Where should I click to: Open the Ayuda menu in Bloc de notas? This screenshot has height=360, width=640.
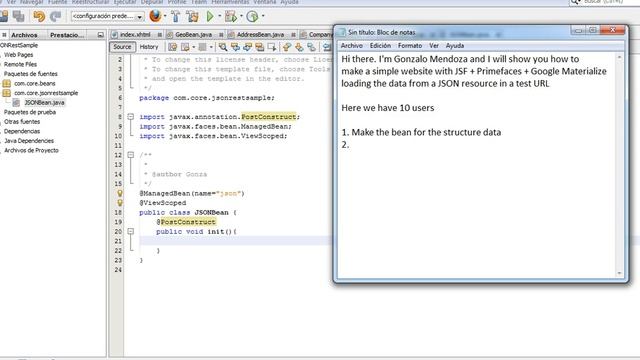pos(455,46)
